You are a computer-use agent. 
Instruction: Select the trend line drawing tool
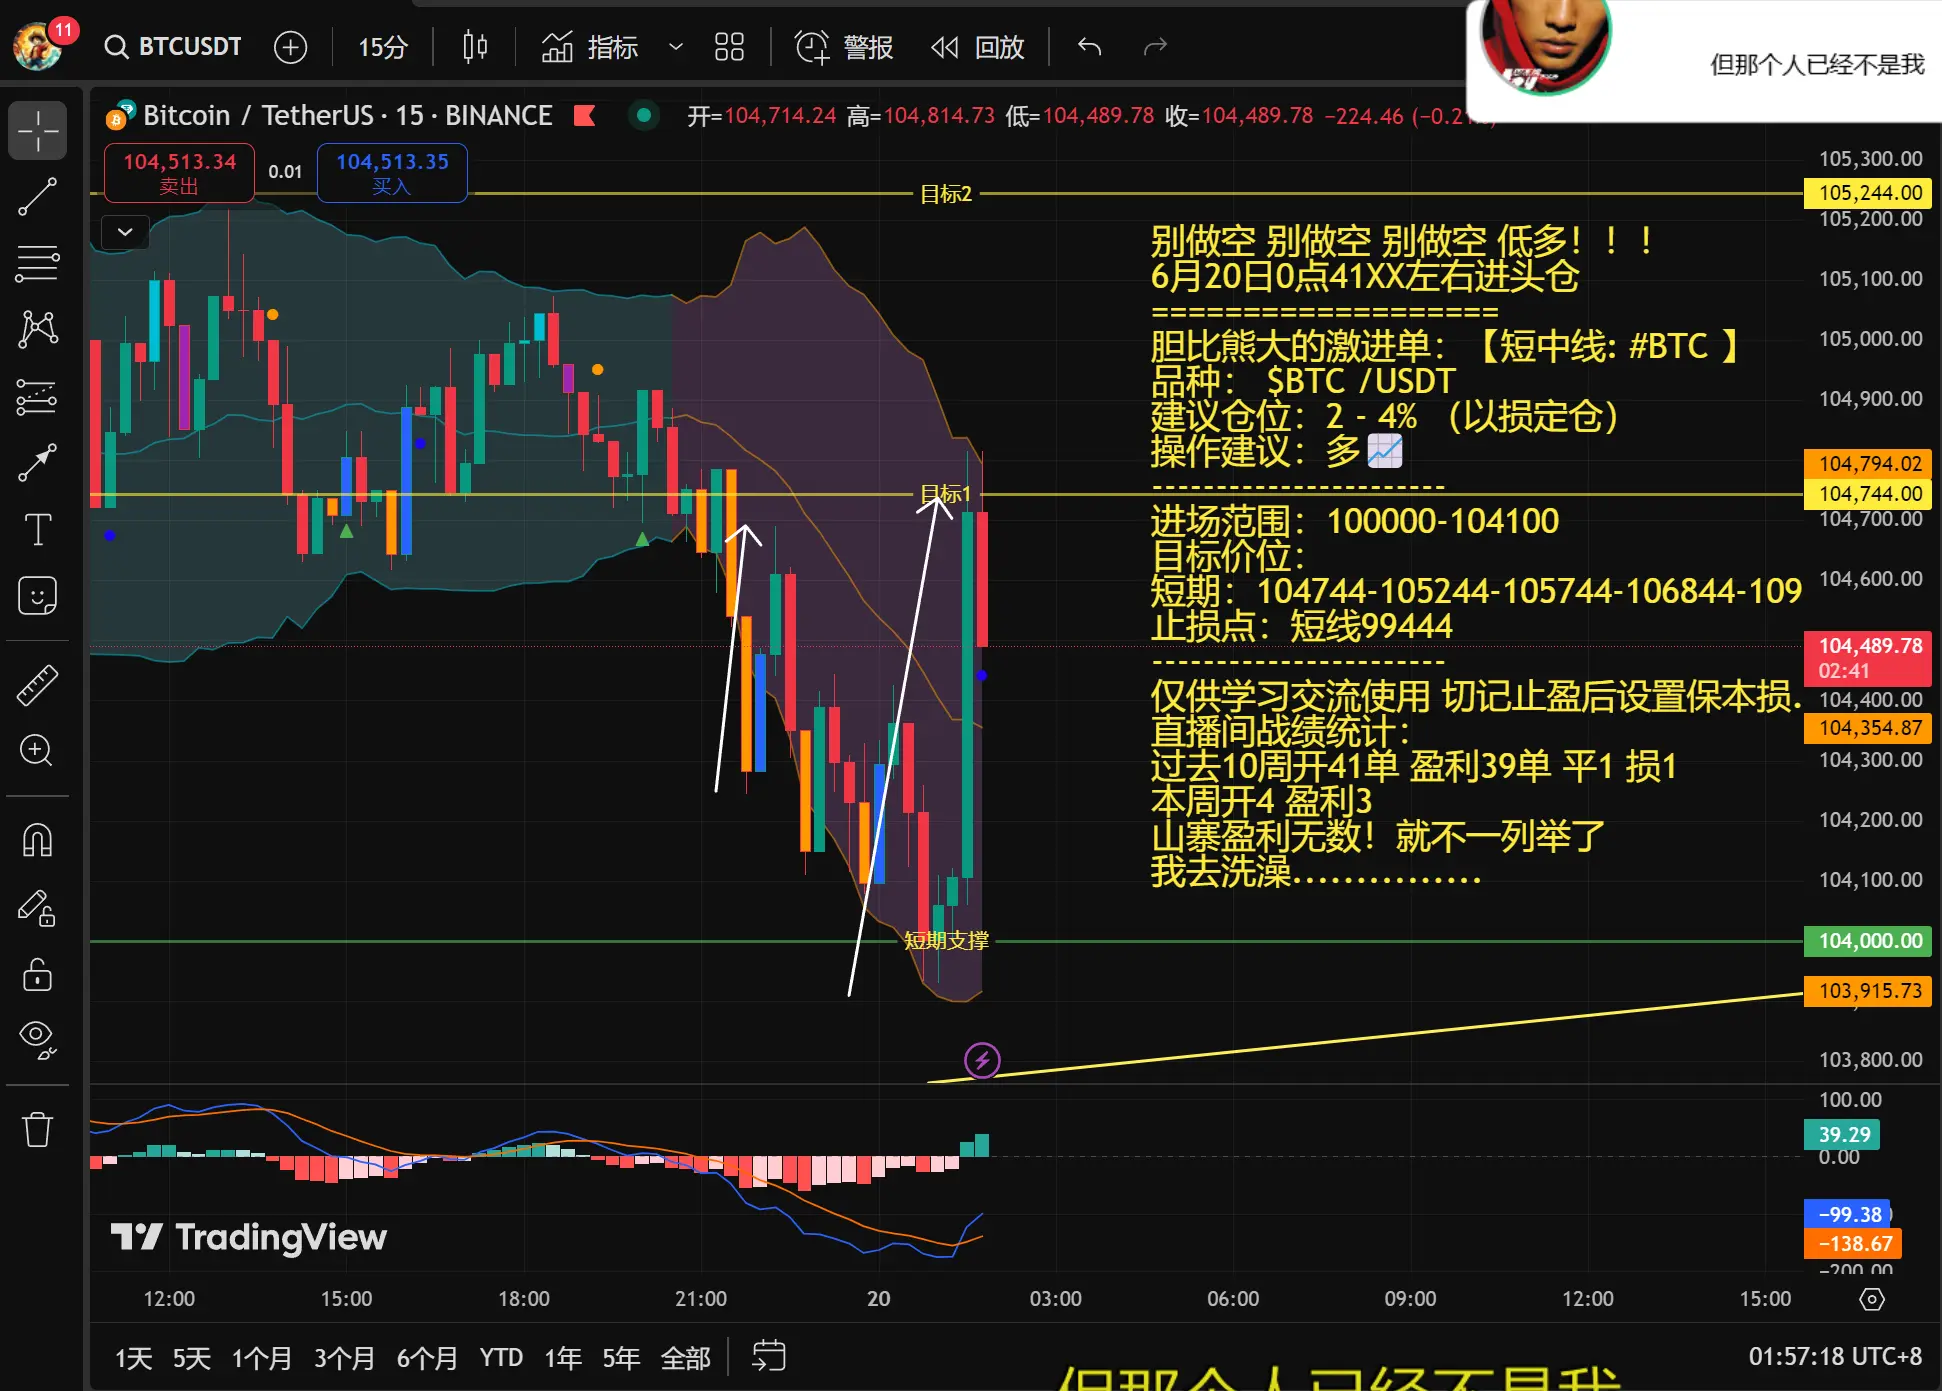coord(38,197)
